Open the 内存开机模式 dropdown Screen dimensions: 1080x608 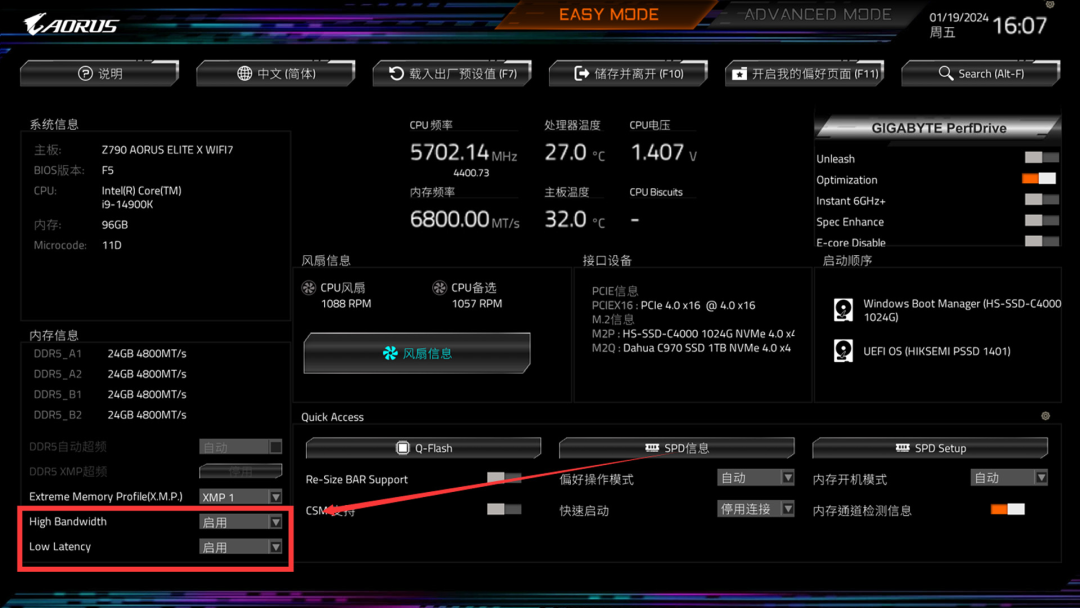pos(1009,478)
